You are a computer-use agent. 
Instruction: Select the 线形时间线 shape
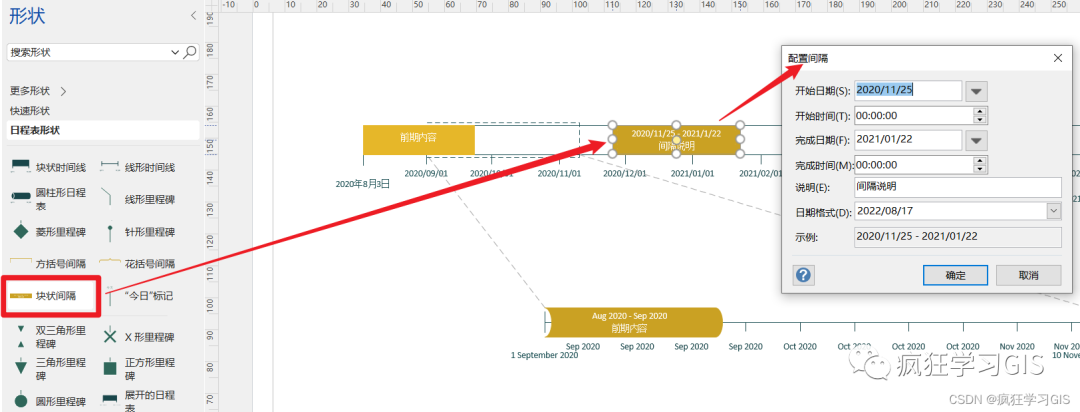pos(138,167)
